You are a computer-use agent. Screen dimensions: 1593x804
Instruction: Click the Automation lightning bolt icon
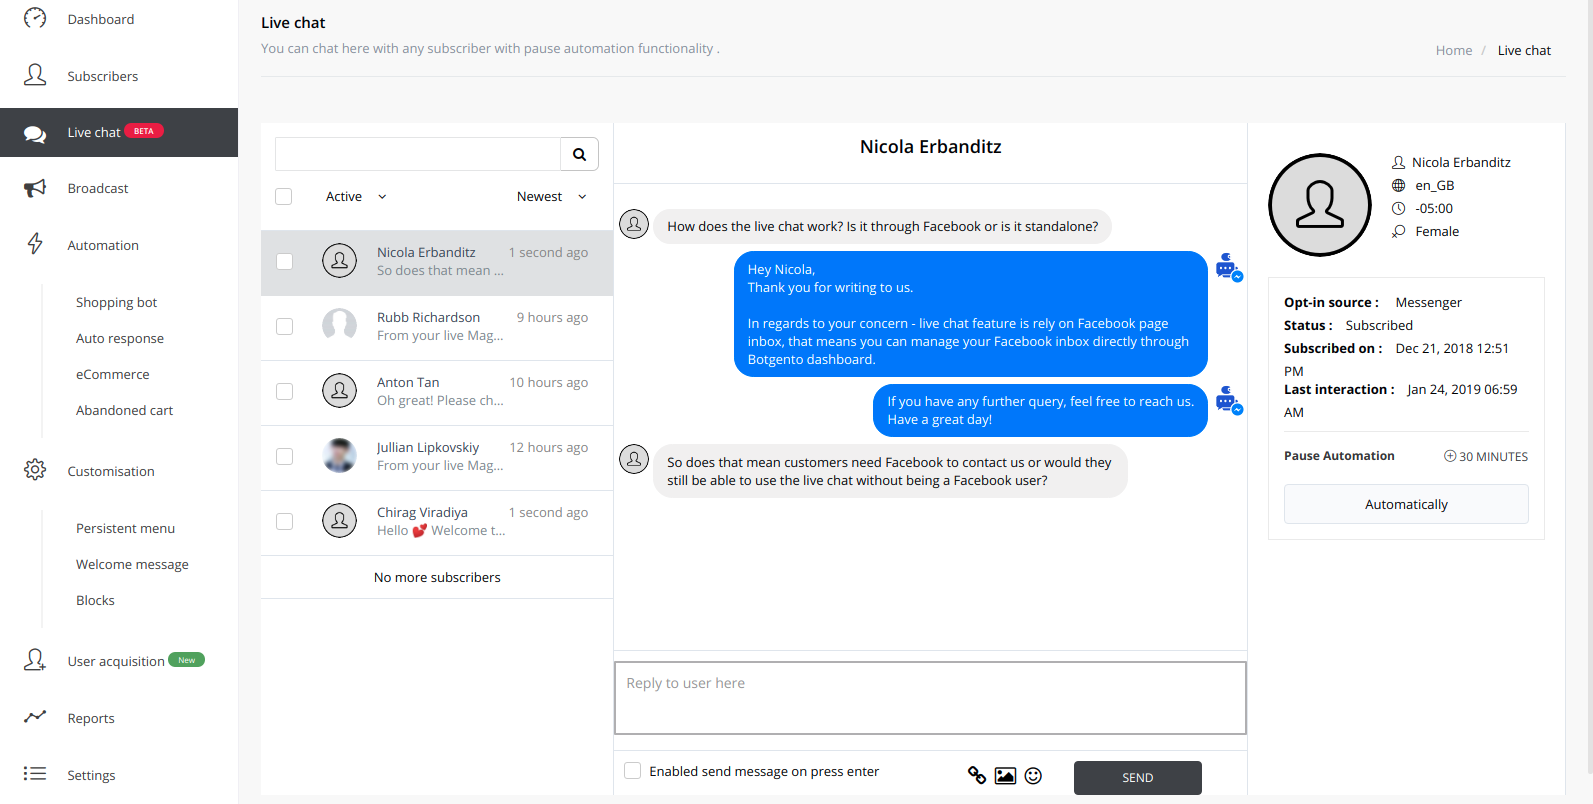tap(35, 244)
